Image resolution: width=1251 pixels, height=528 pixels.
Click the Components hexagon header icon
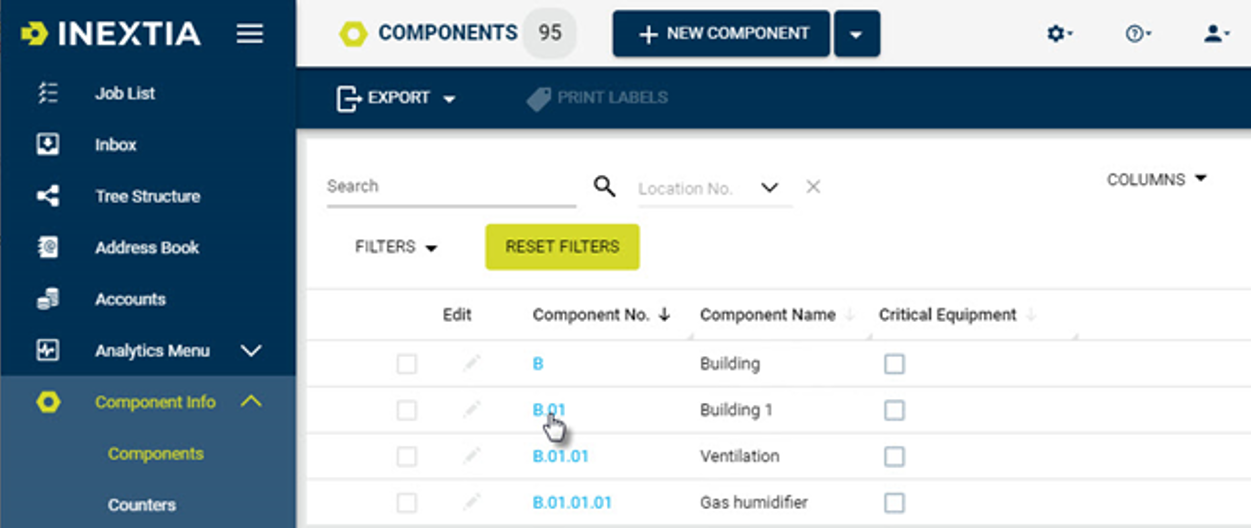(353, 34)
